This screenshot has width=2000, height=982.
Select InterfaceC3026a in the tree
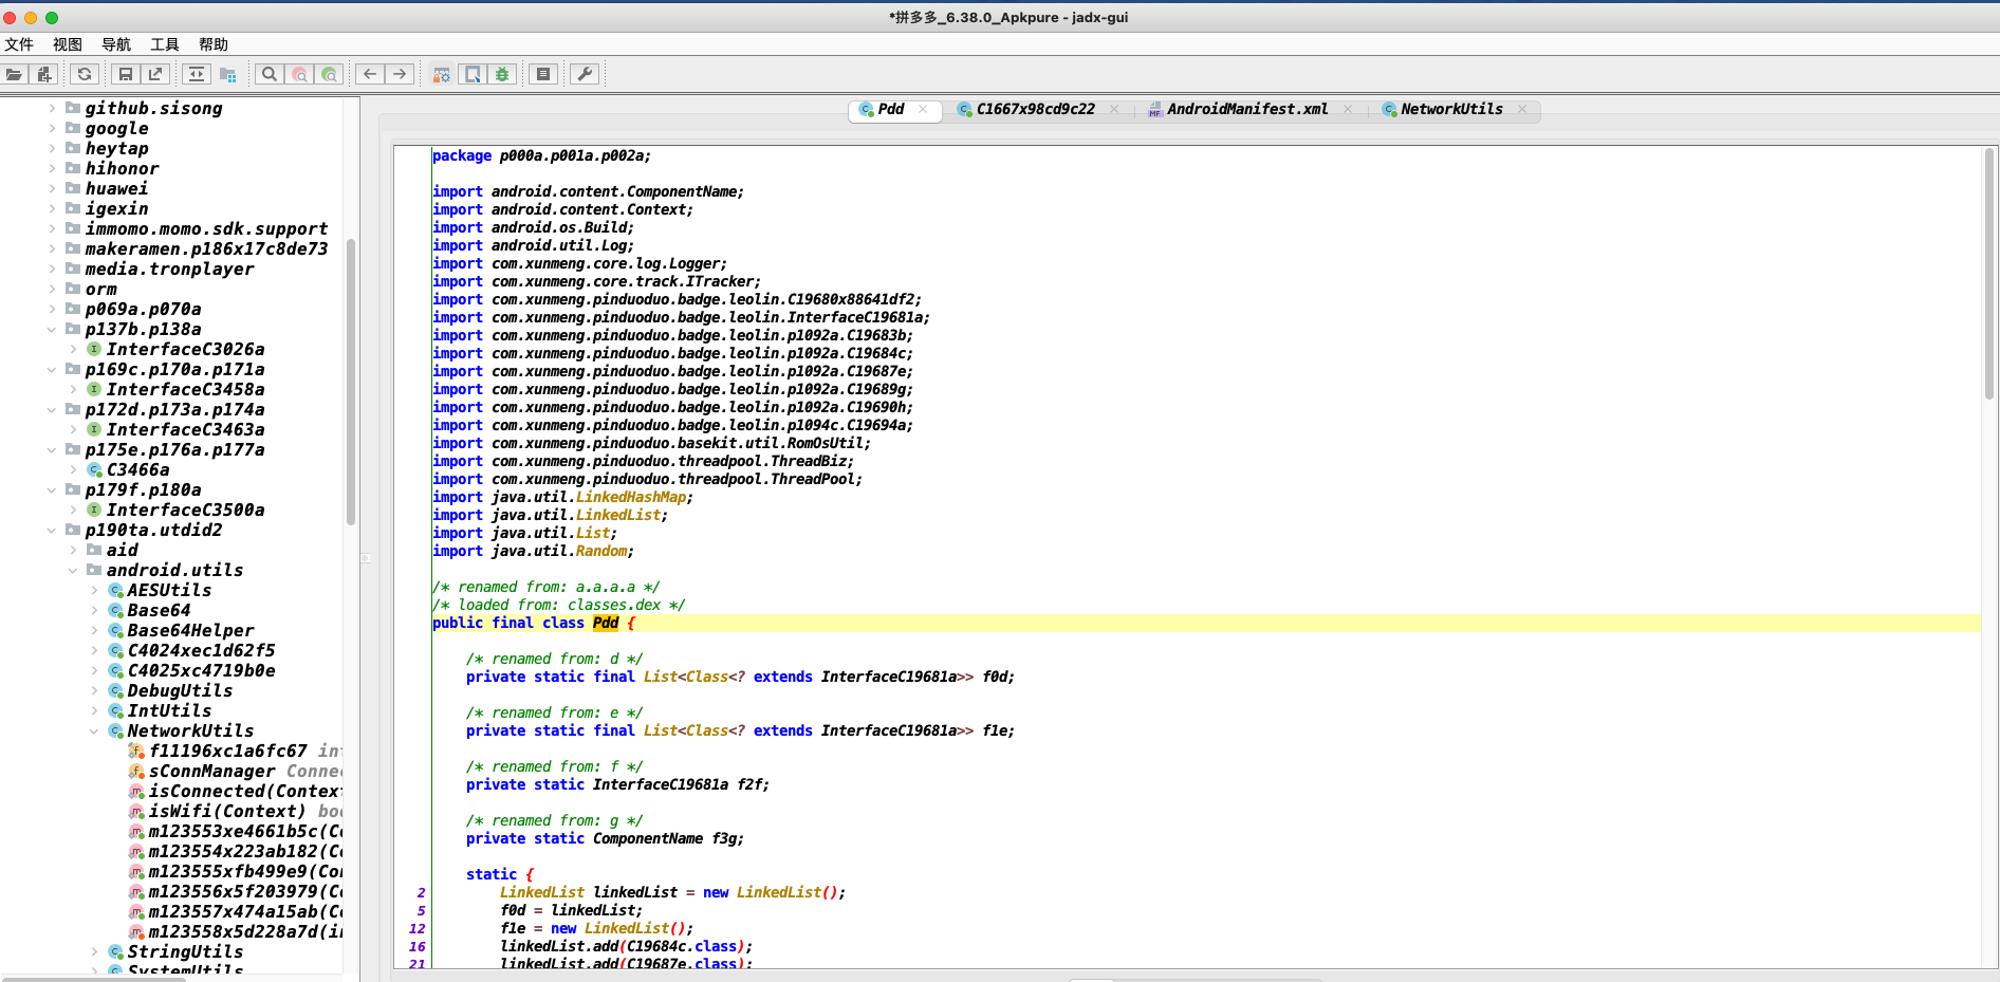pos(185,349)
